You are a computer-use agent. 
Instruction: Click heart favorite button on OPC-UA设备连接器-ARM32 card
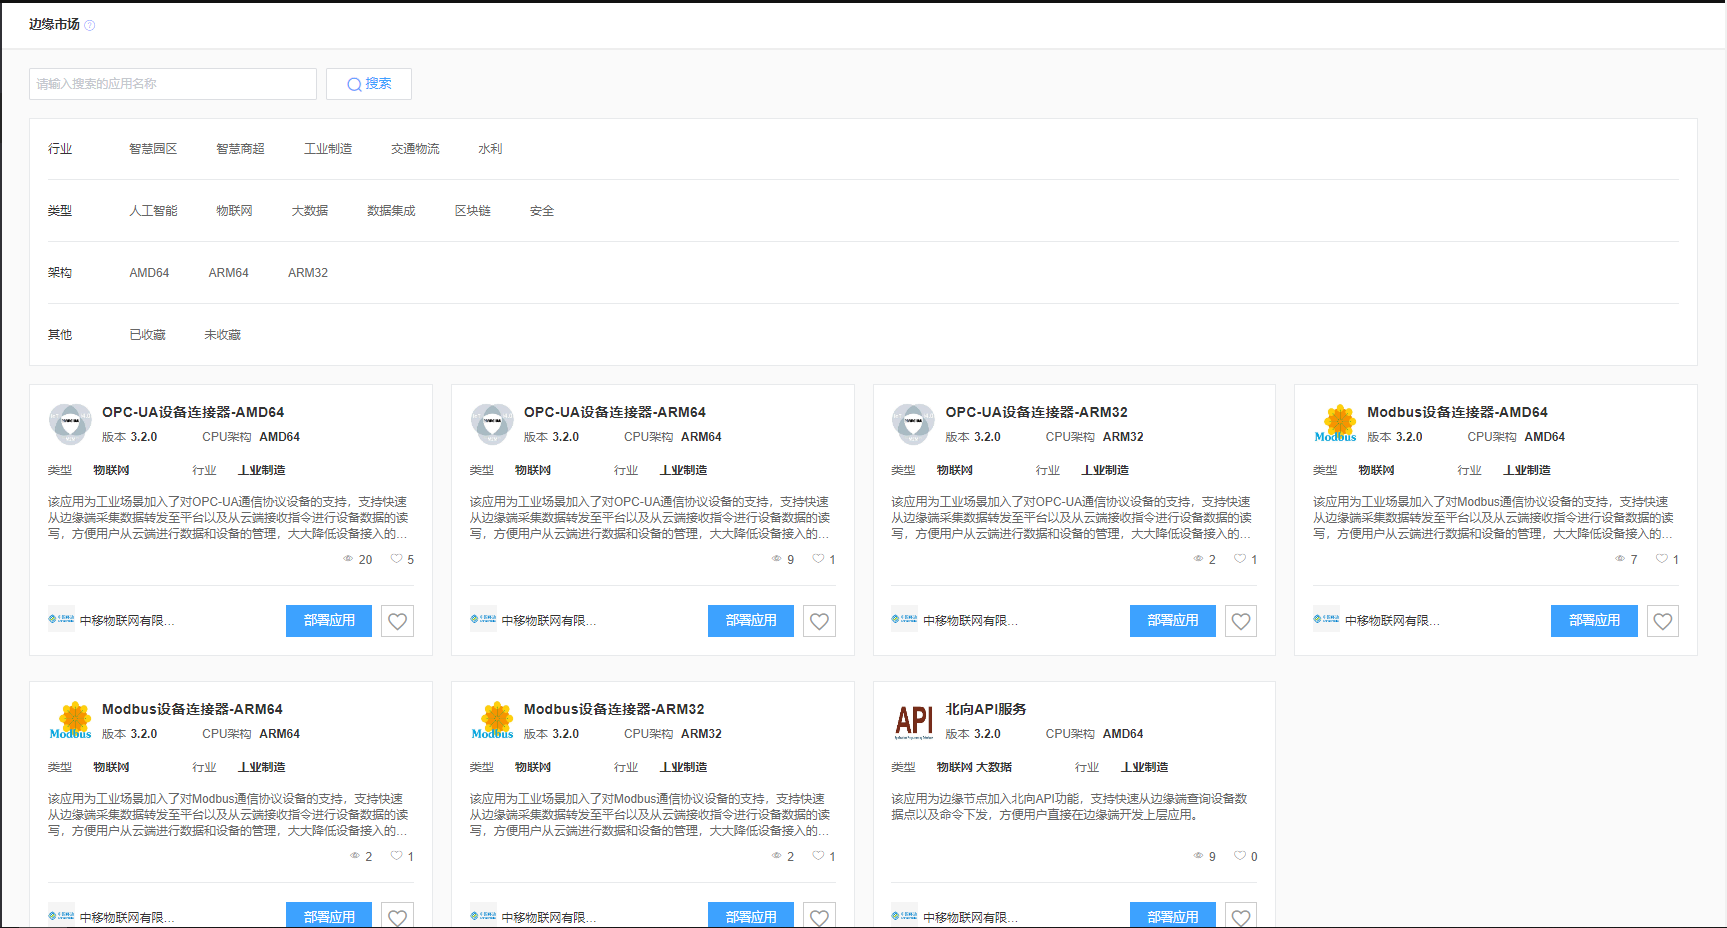[x=1241, y=621]
